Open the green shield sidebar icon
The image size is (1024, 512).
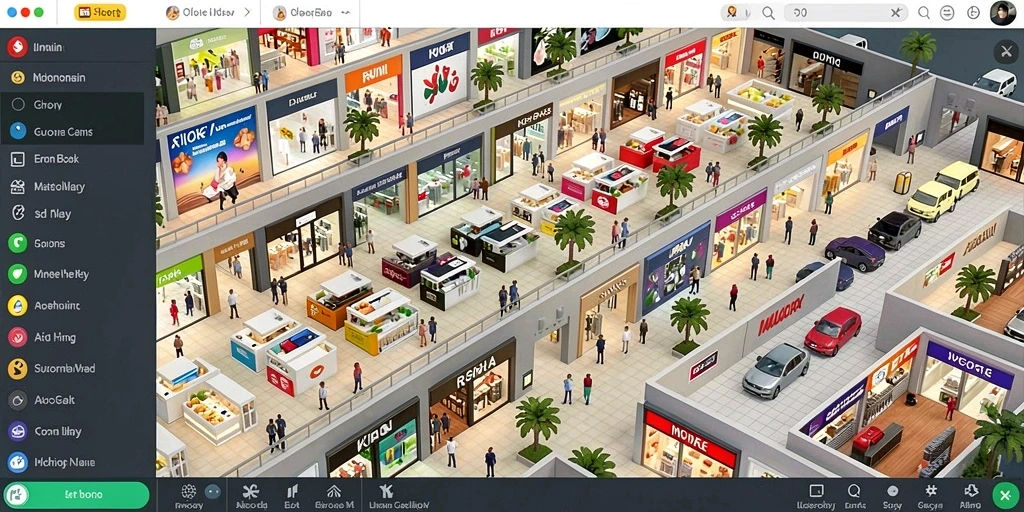[x=18, y=274]
